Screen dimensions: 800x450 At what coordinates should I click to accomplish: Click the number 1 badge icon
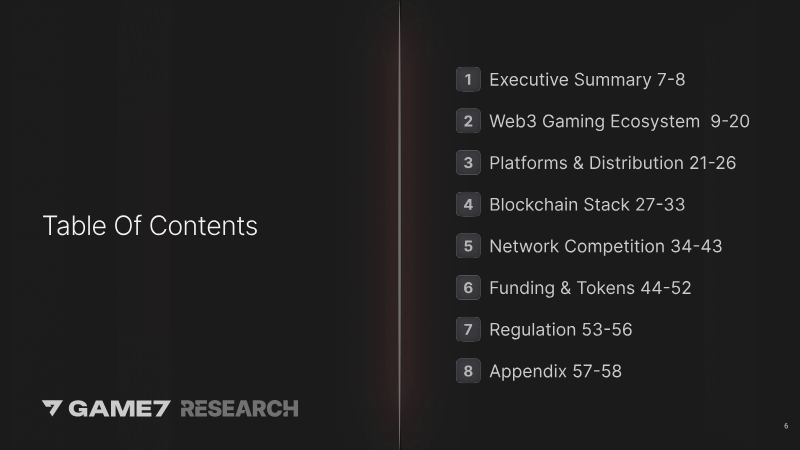click(x=468, y=80)
